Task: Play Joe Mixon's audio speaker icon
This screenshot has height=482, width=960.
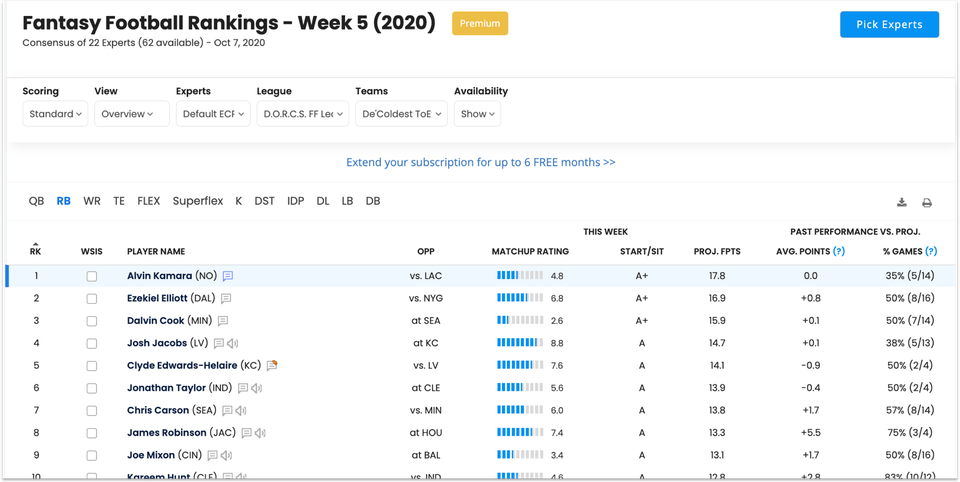Action: click(227, 456)
